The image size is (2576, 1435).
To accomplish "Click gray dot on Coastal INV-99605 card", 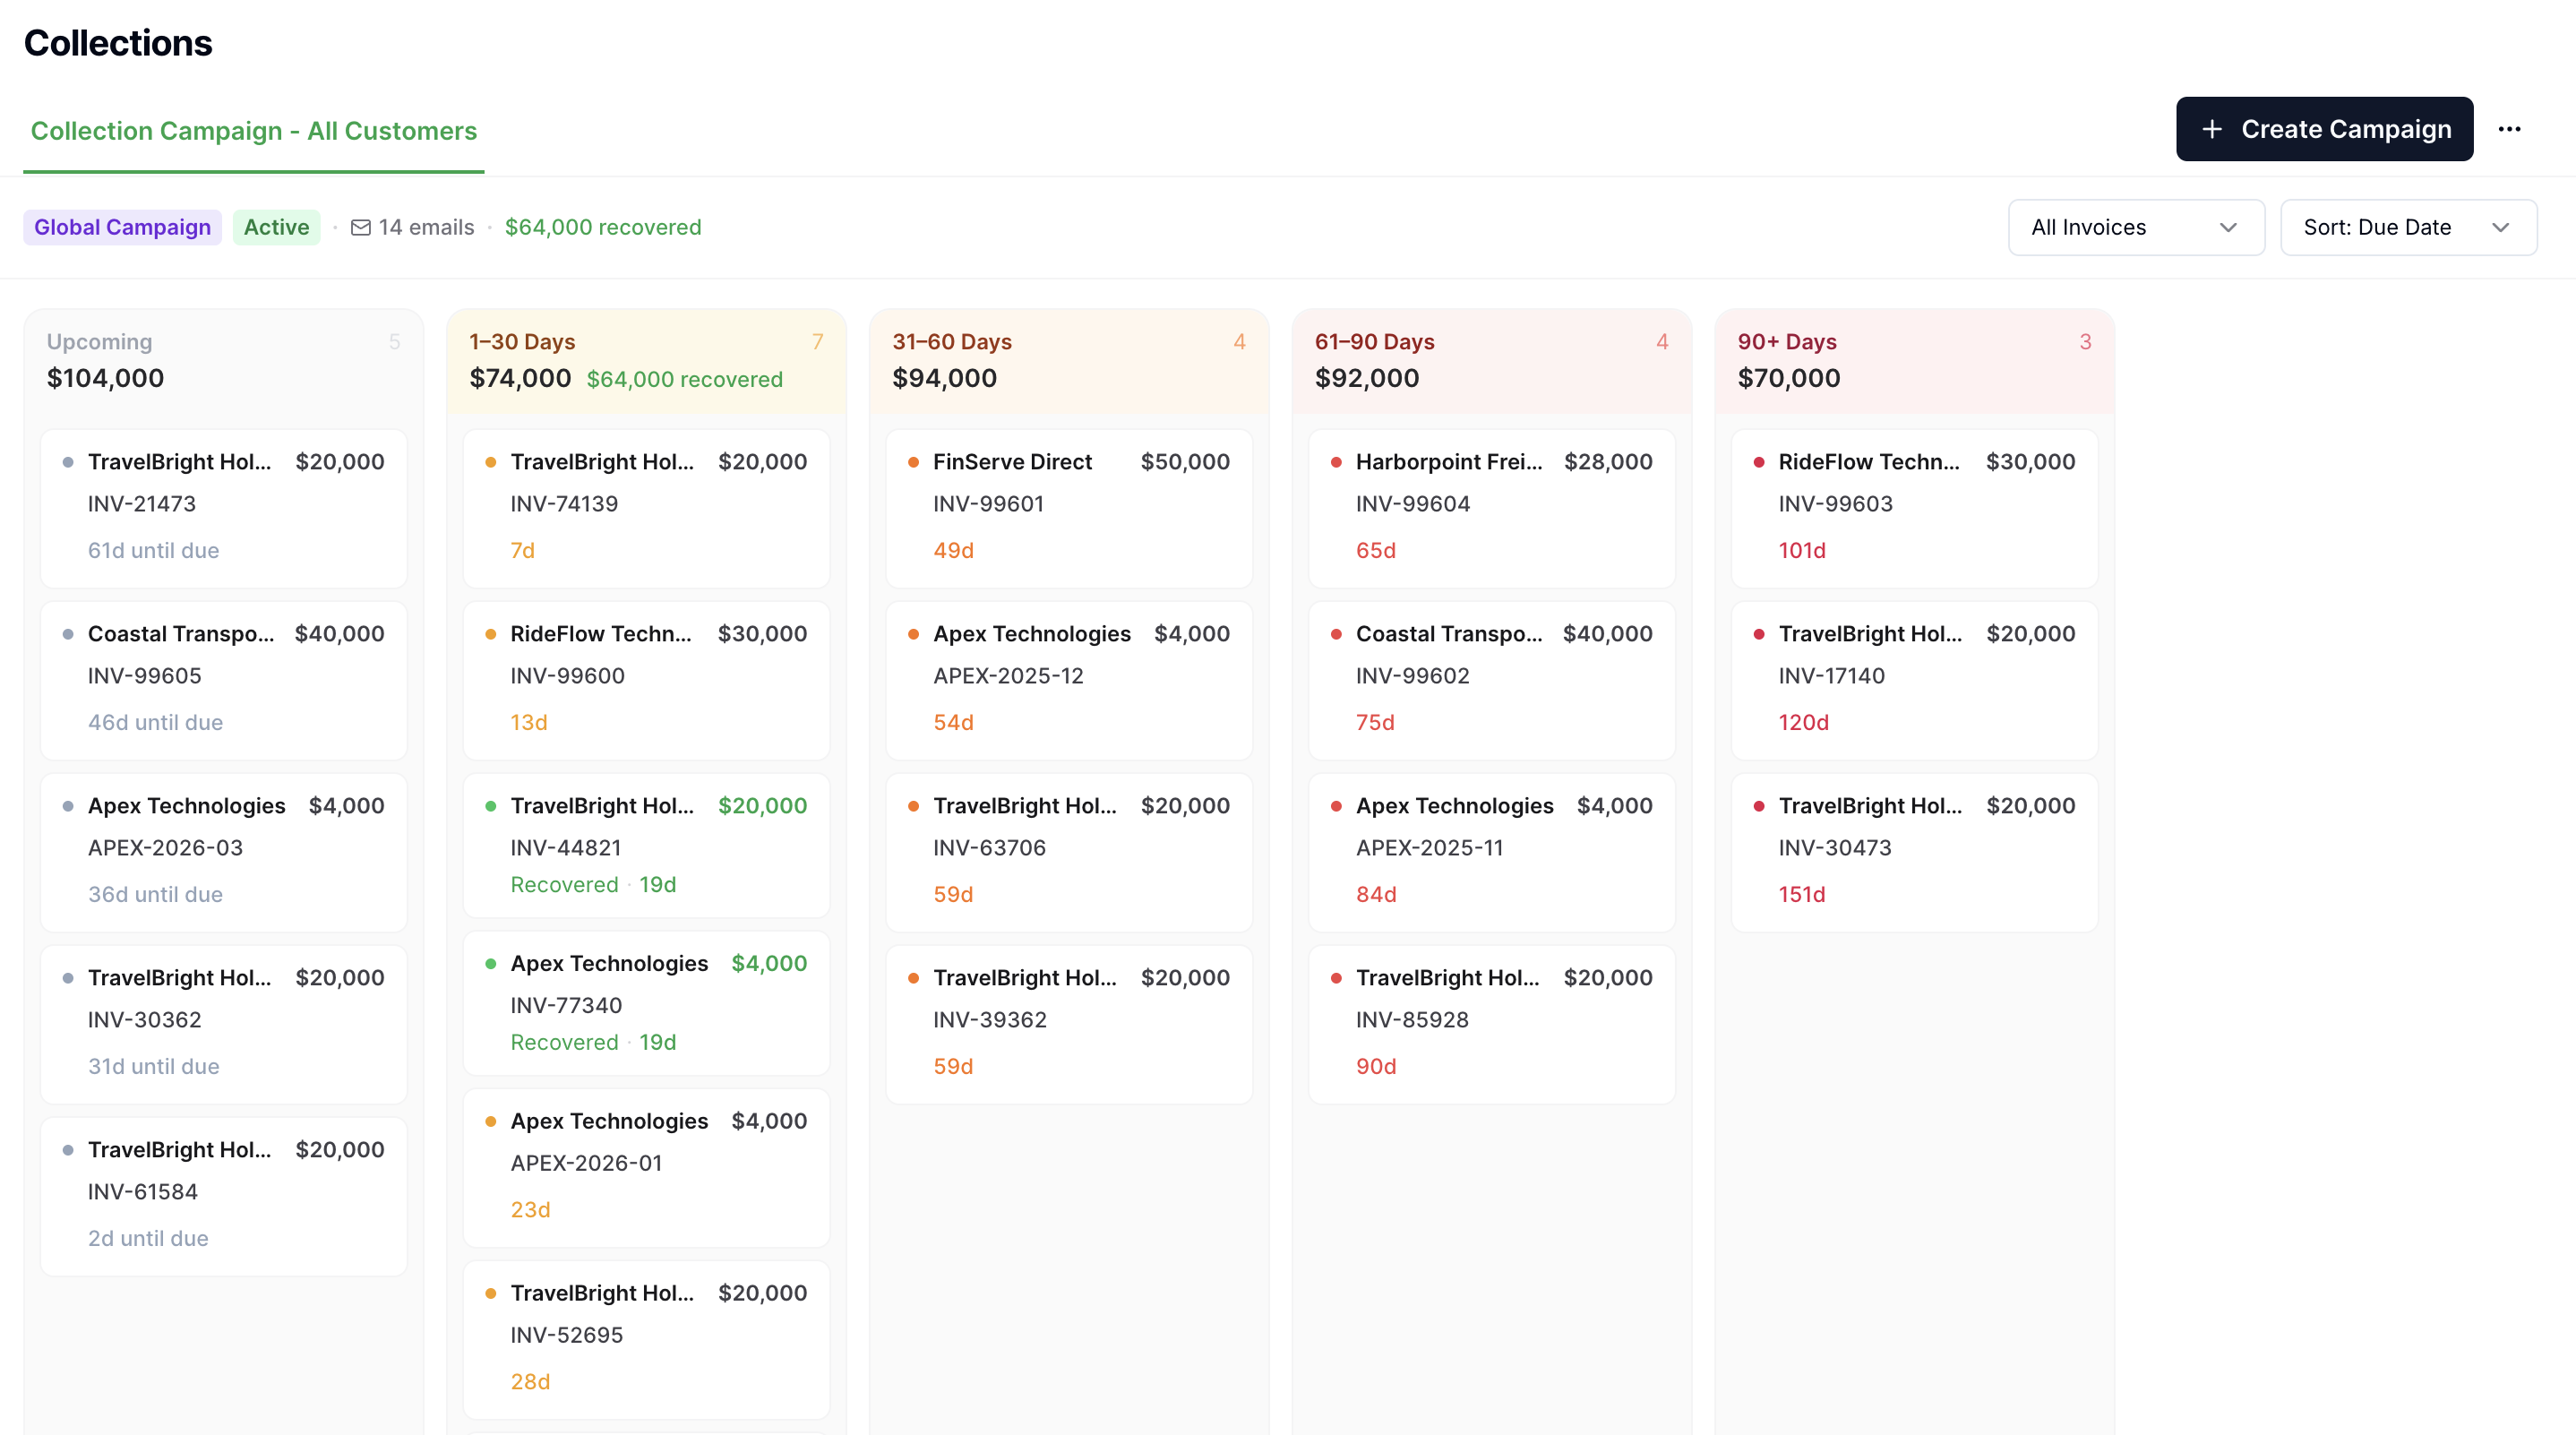I will (x=68, y=634).
